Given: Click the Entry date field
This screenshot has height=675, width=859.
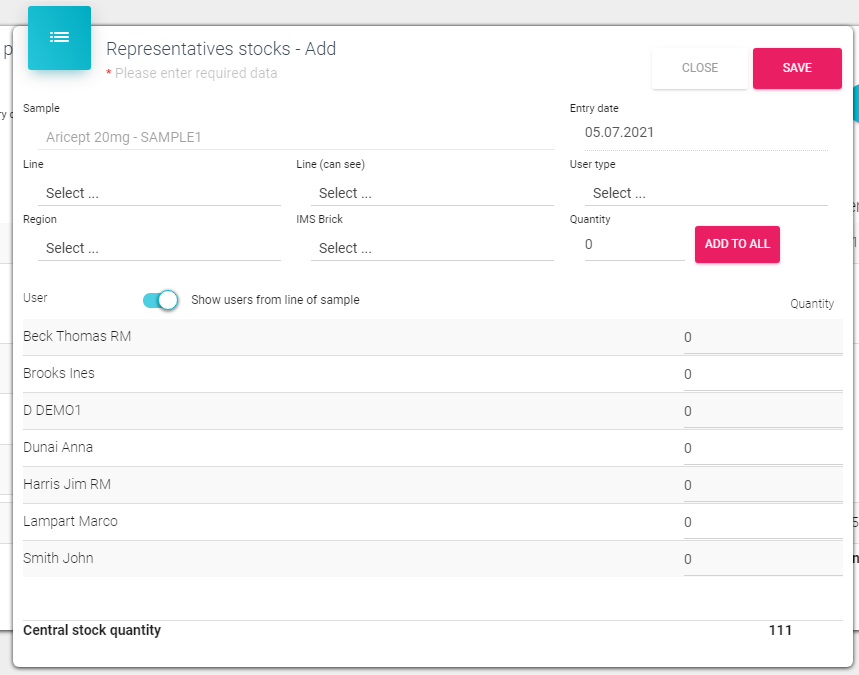Looking at the screenshot, I should [705, 132].
